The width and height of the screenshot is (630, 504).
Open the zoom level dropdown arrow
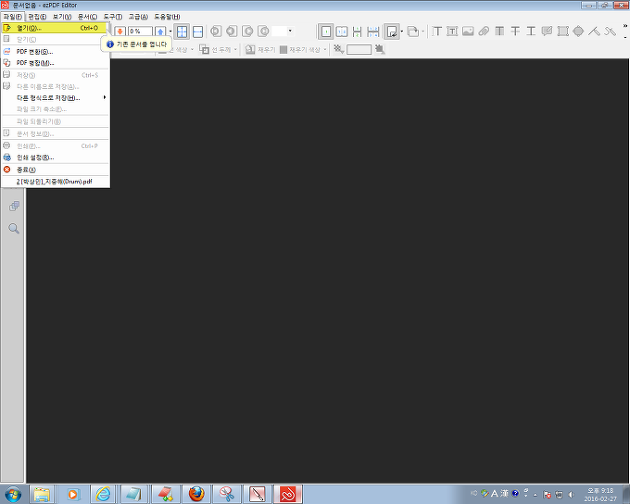click(x=170, y=31)
